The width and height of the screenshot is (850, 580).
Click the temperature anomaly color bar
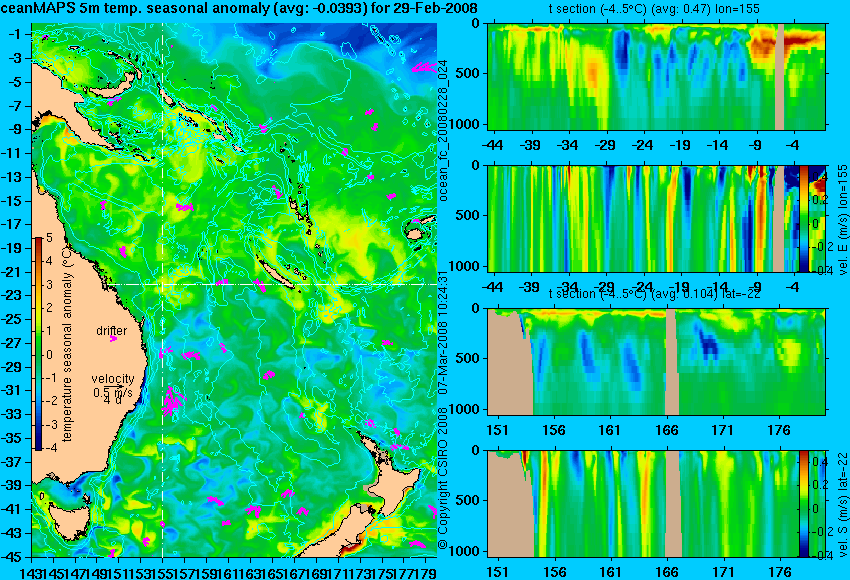pyautogui.click(x=38, y=343)
